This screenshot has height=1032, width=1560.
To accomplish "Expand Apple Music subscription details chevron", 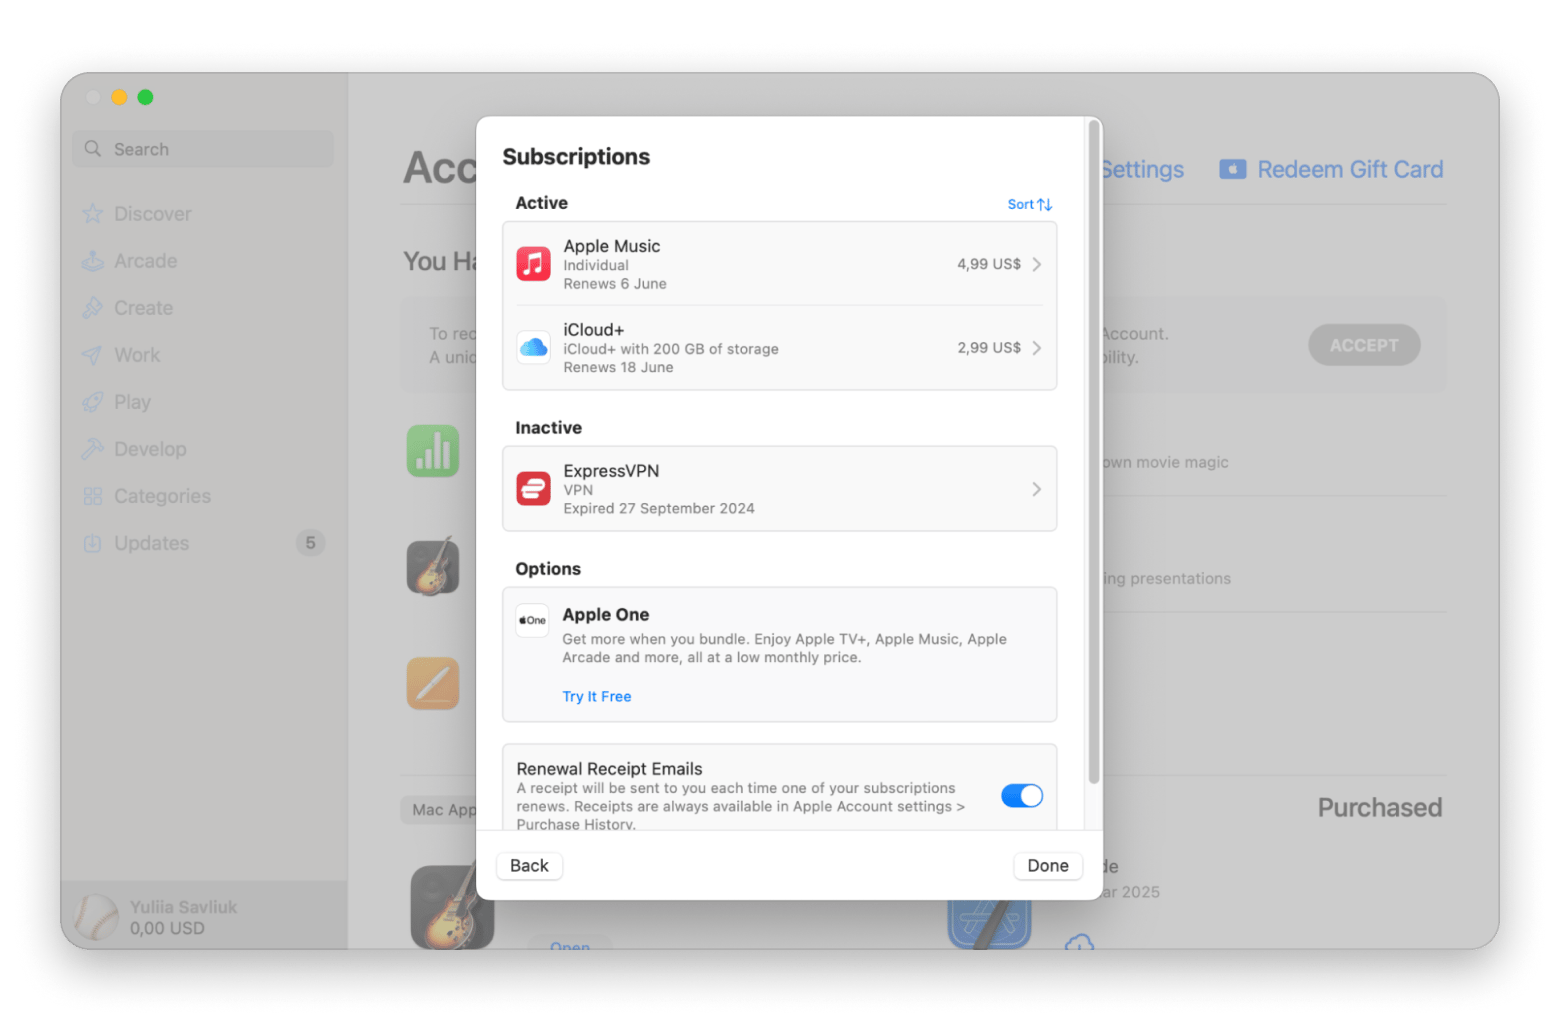I will (1036, 264).
